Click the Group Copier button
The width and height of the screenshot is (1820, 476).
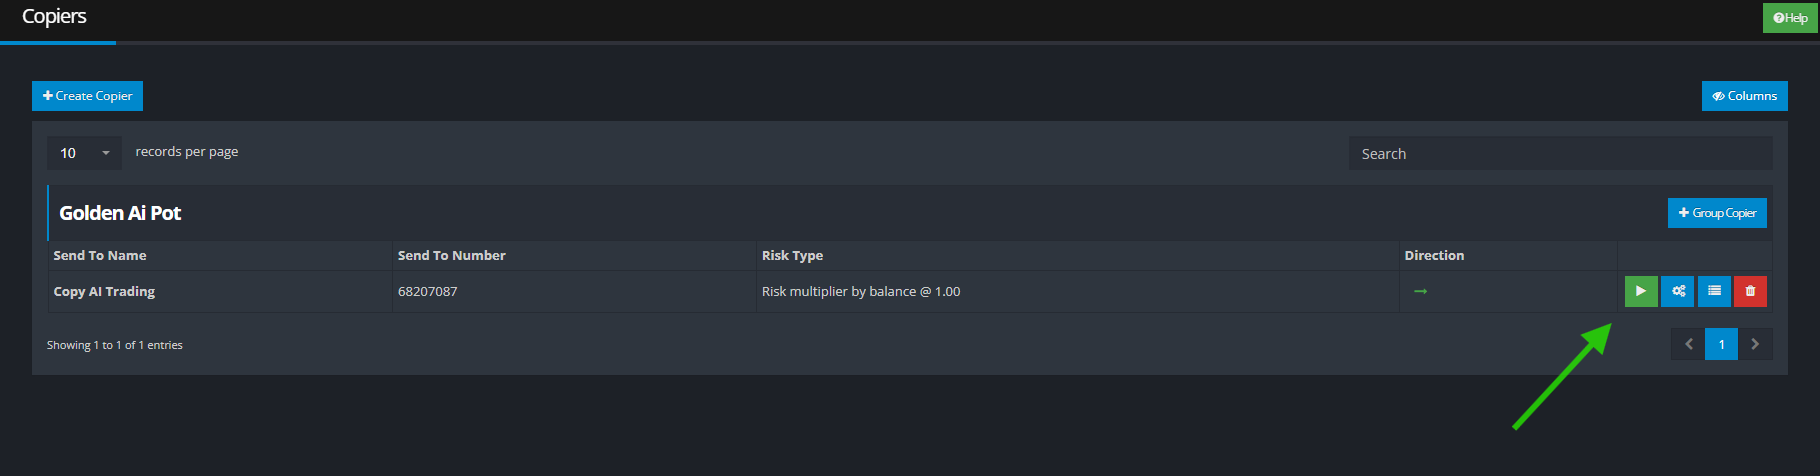[x=1717, y=213]
